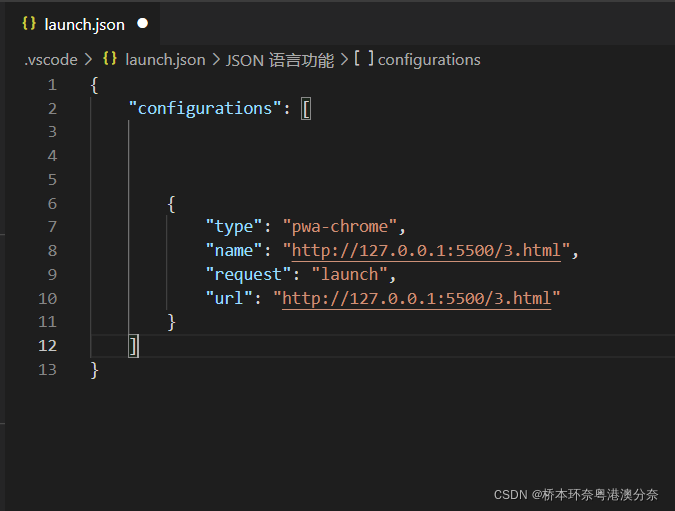
Task: Expand chevron after launch.json breadcrumb
Action: point(216,59)
